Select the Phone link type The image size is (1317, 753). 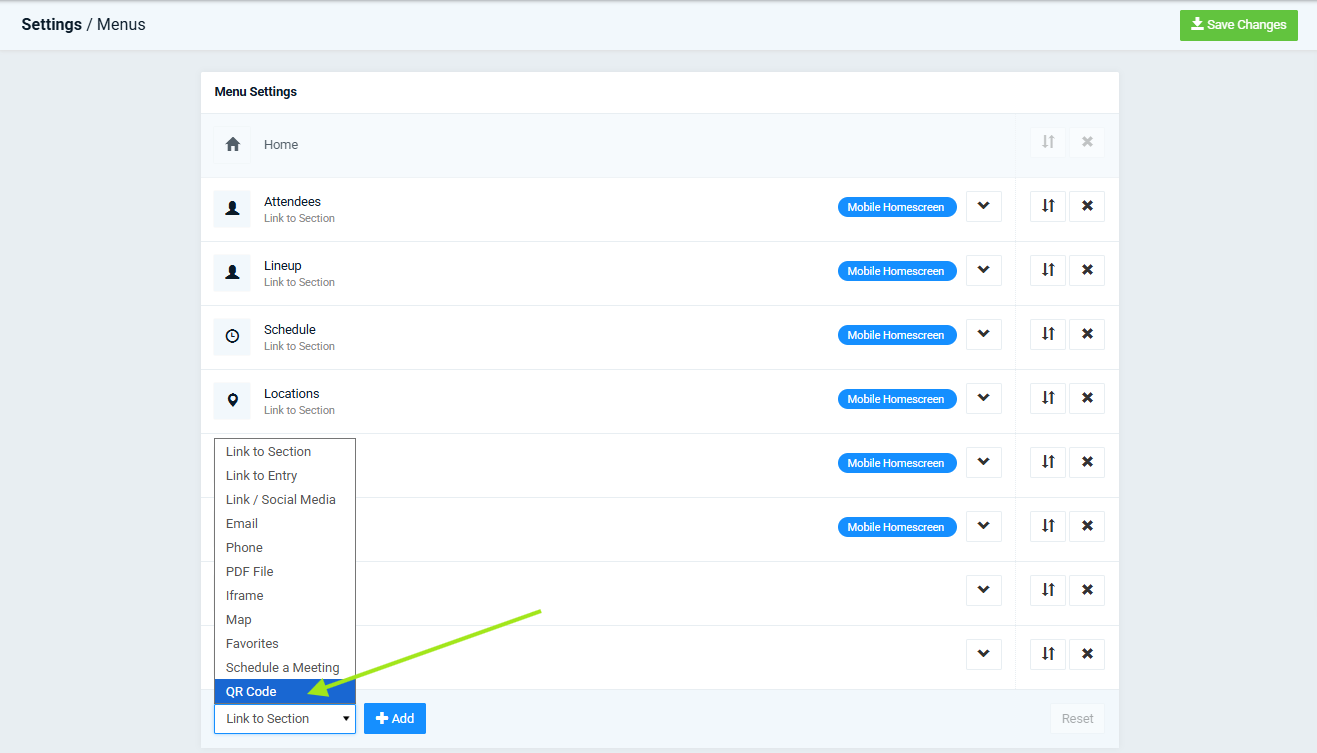285,548
